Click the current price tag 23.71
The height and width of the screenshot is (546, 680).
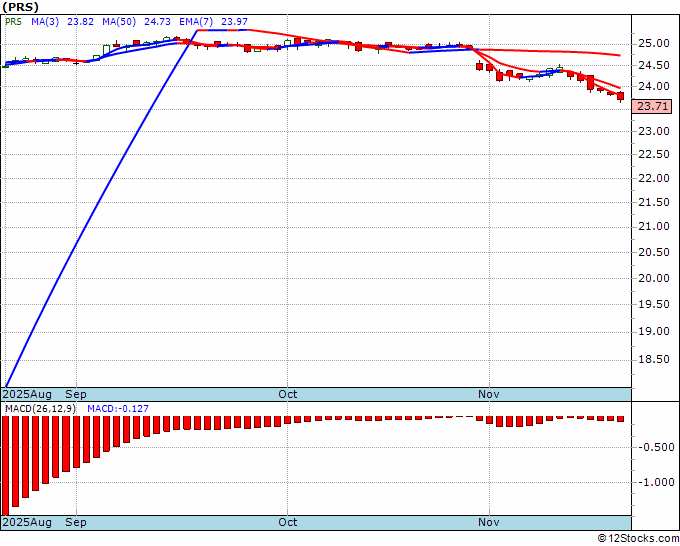point(653,106)
